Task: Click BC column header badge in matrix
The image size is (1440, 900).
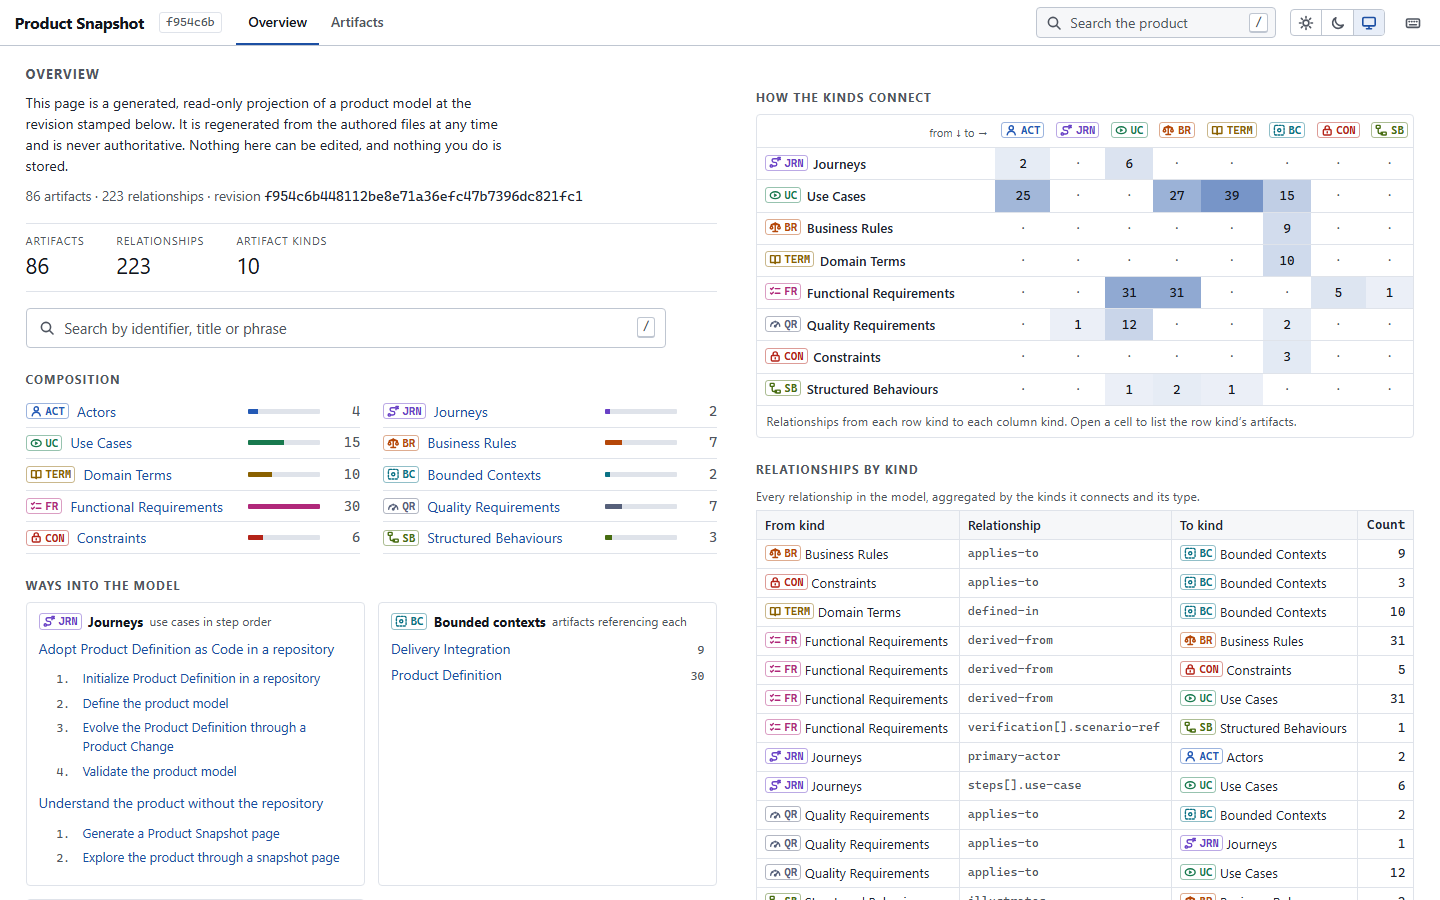Action: pos(1287,130)
